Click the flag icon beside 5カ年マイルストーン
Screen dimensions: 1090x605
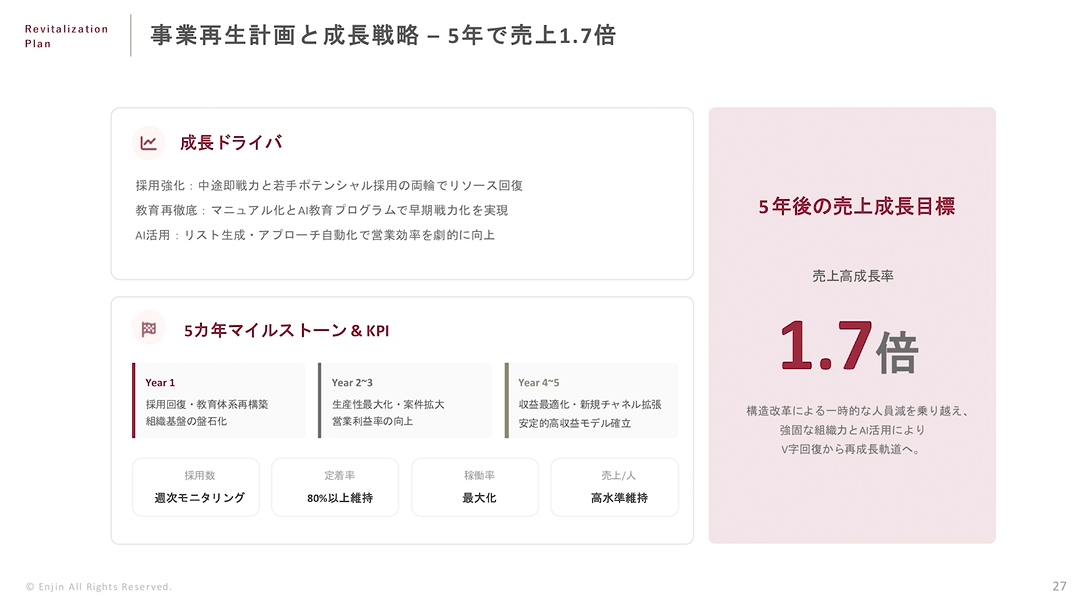pyautogui.click(x=149, y=328)
